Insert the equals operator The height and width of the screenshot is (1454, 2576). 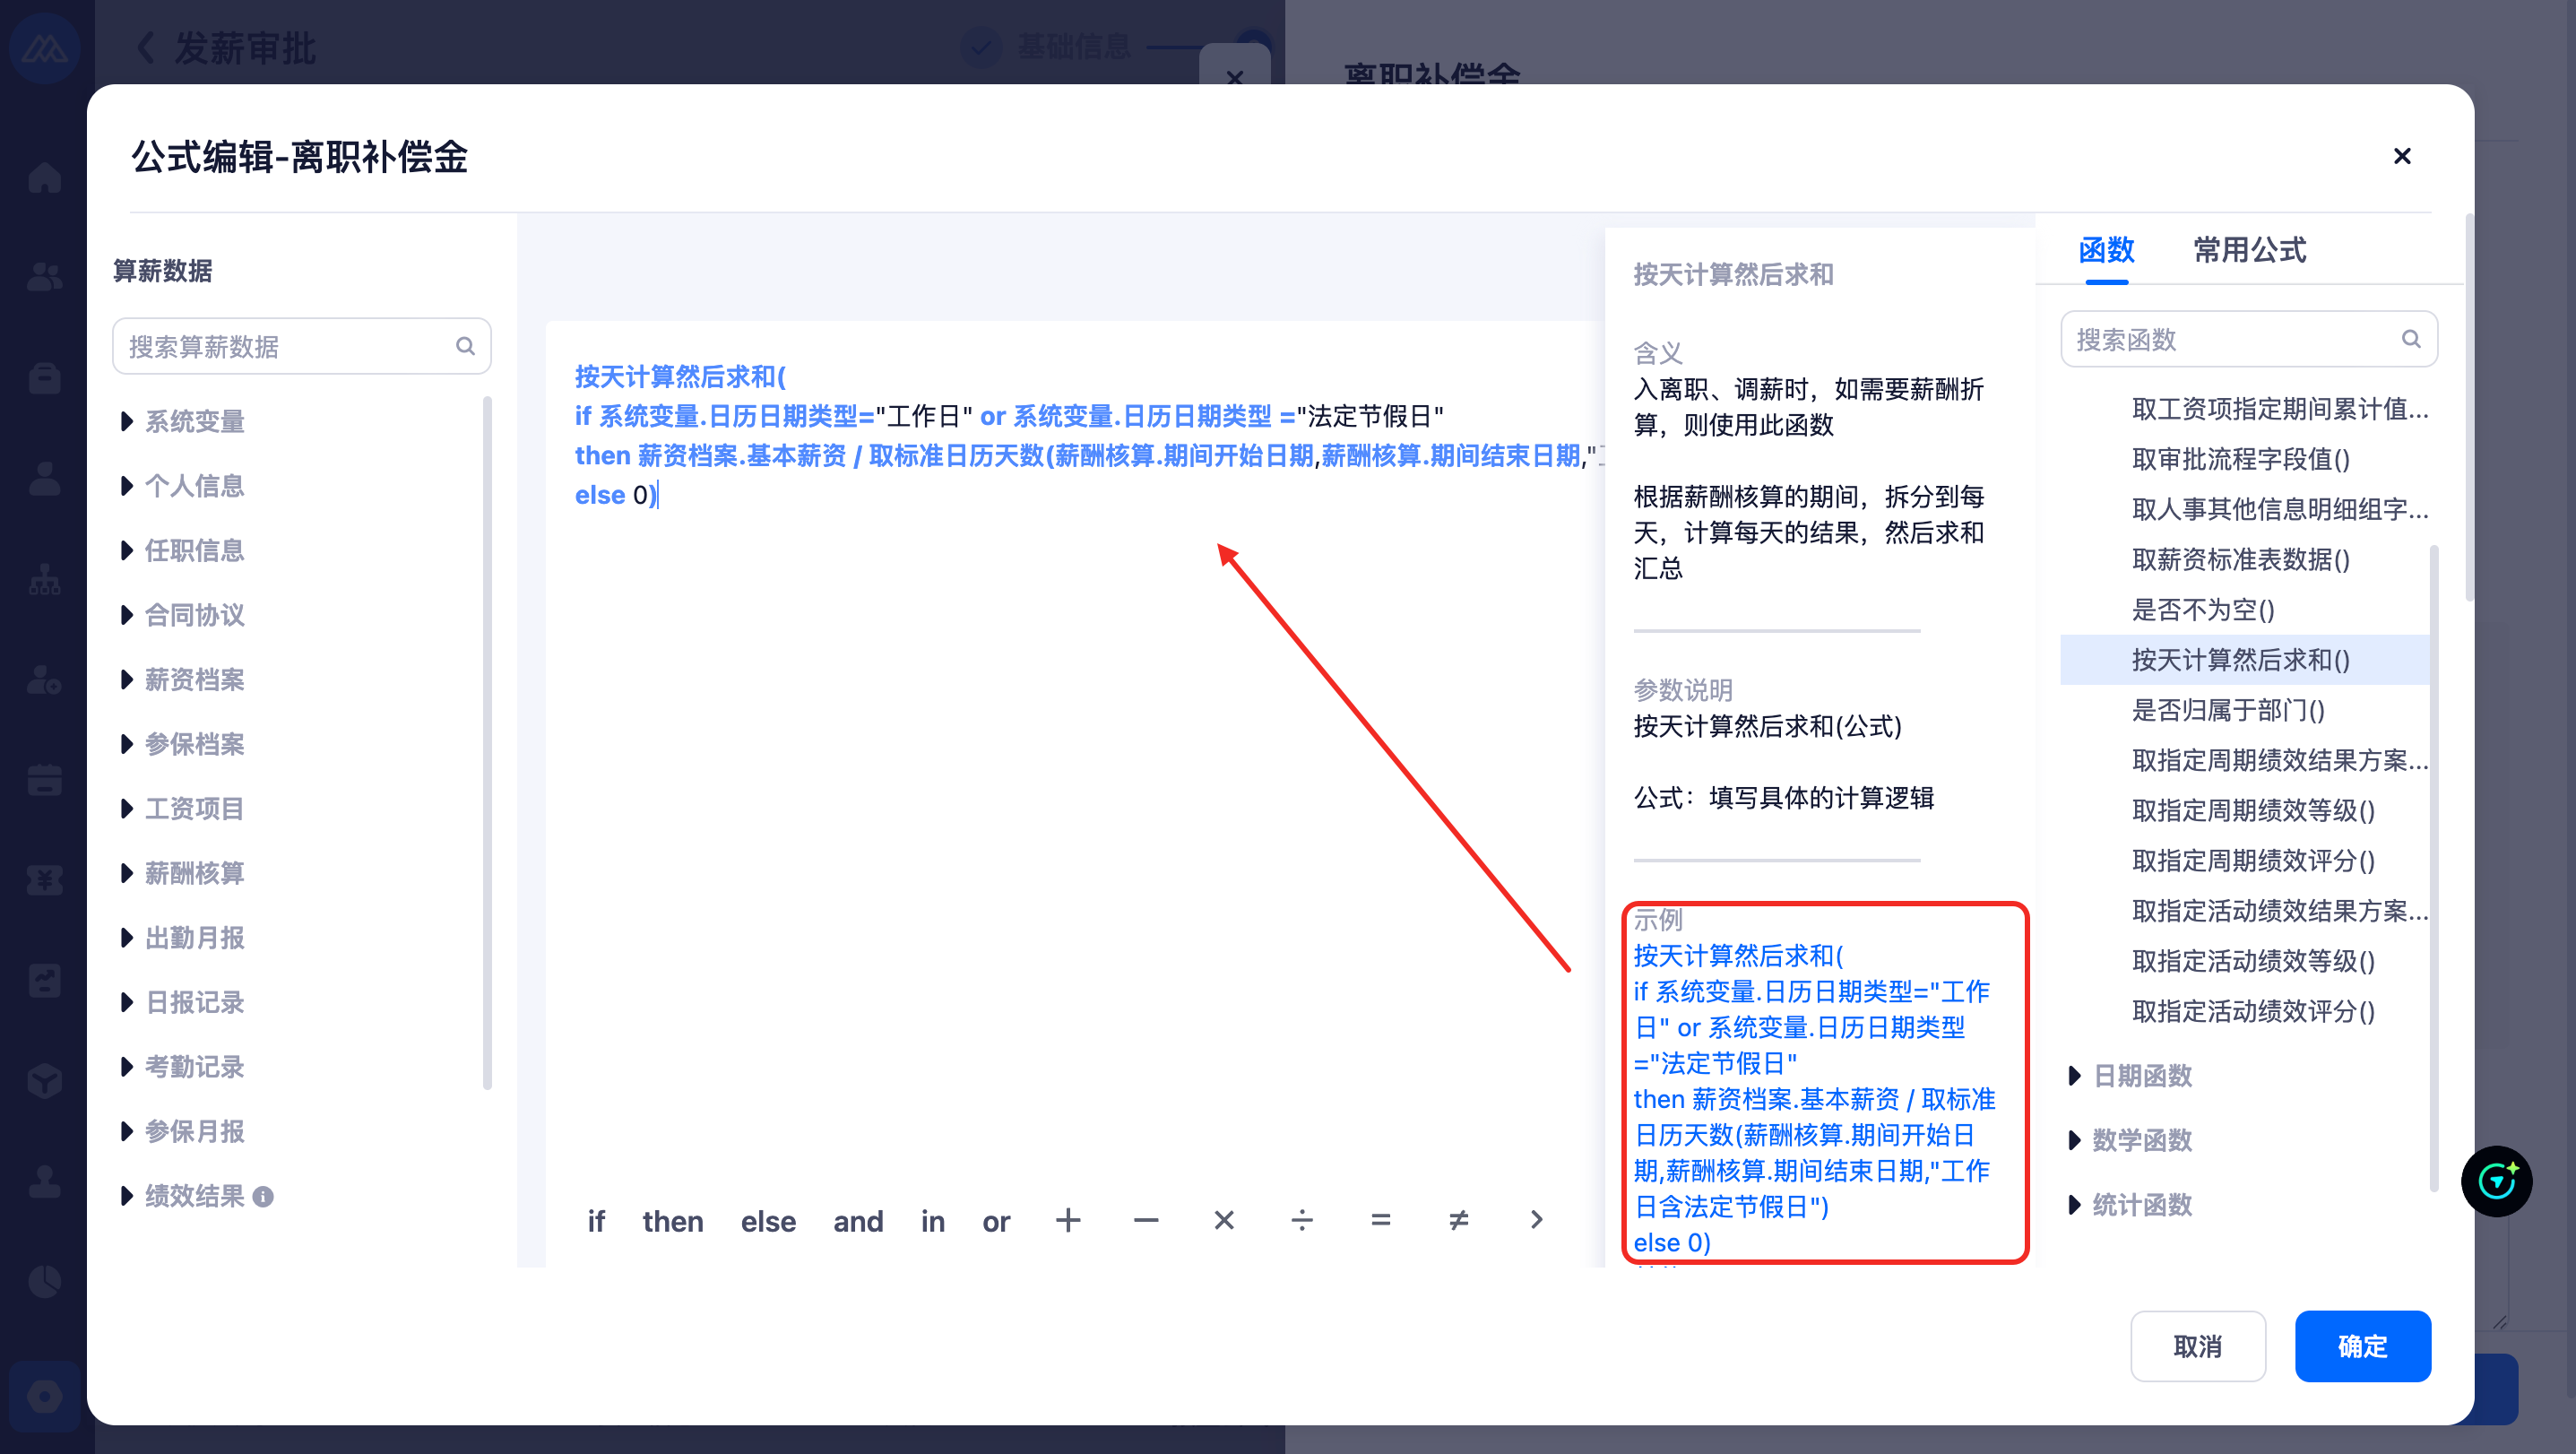(x=1380, y=1220)
